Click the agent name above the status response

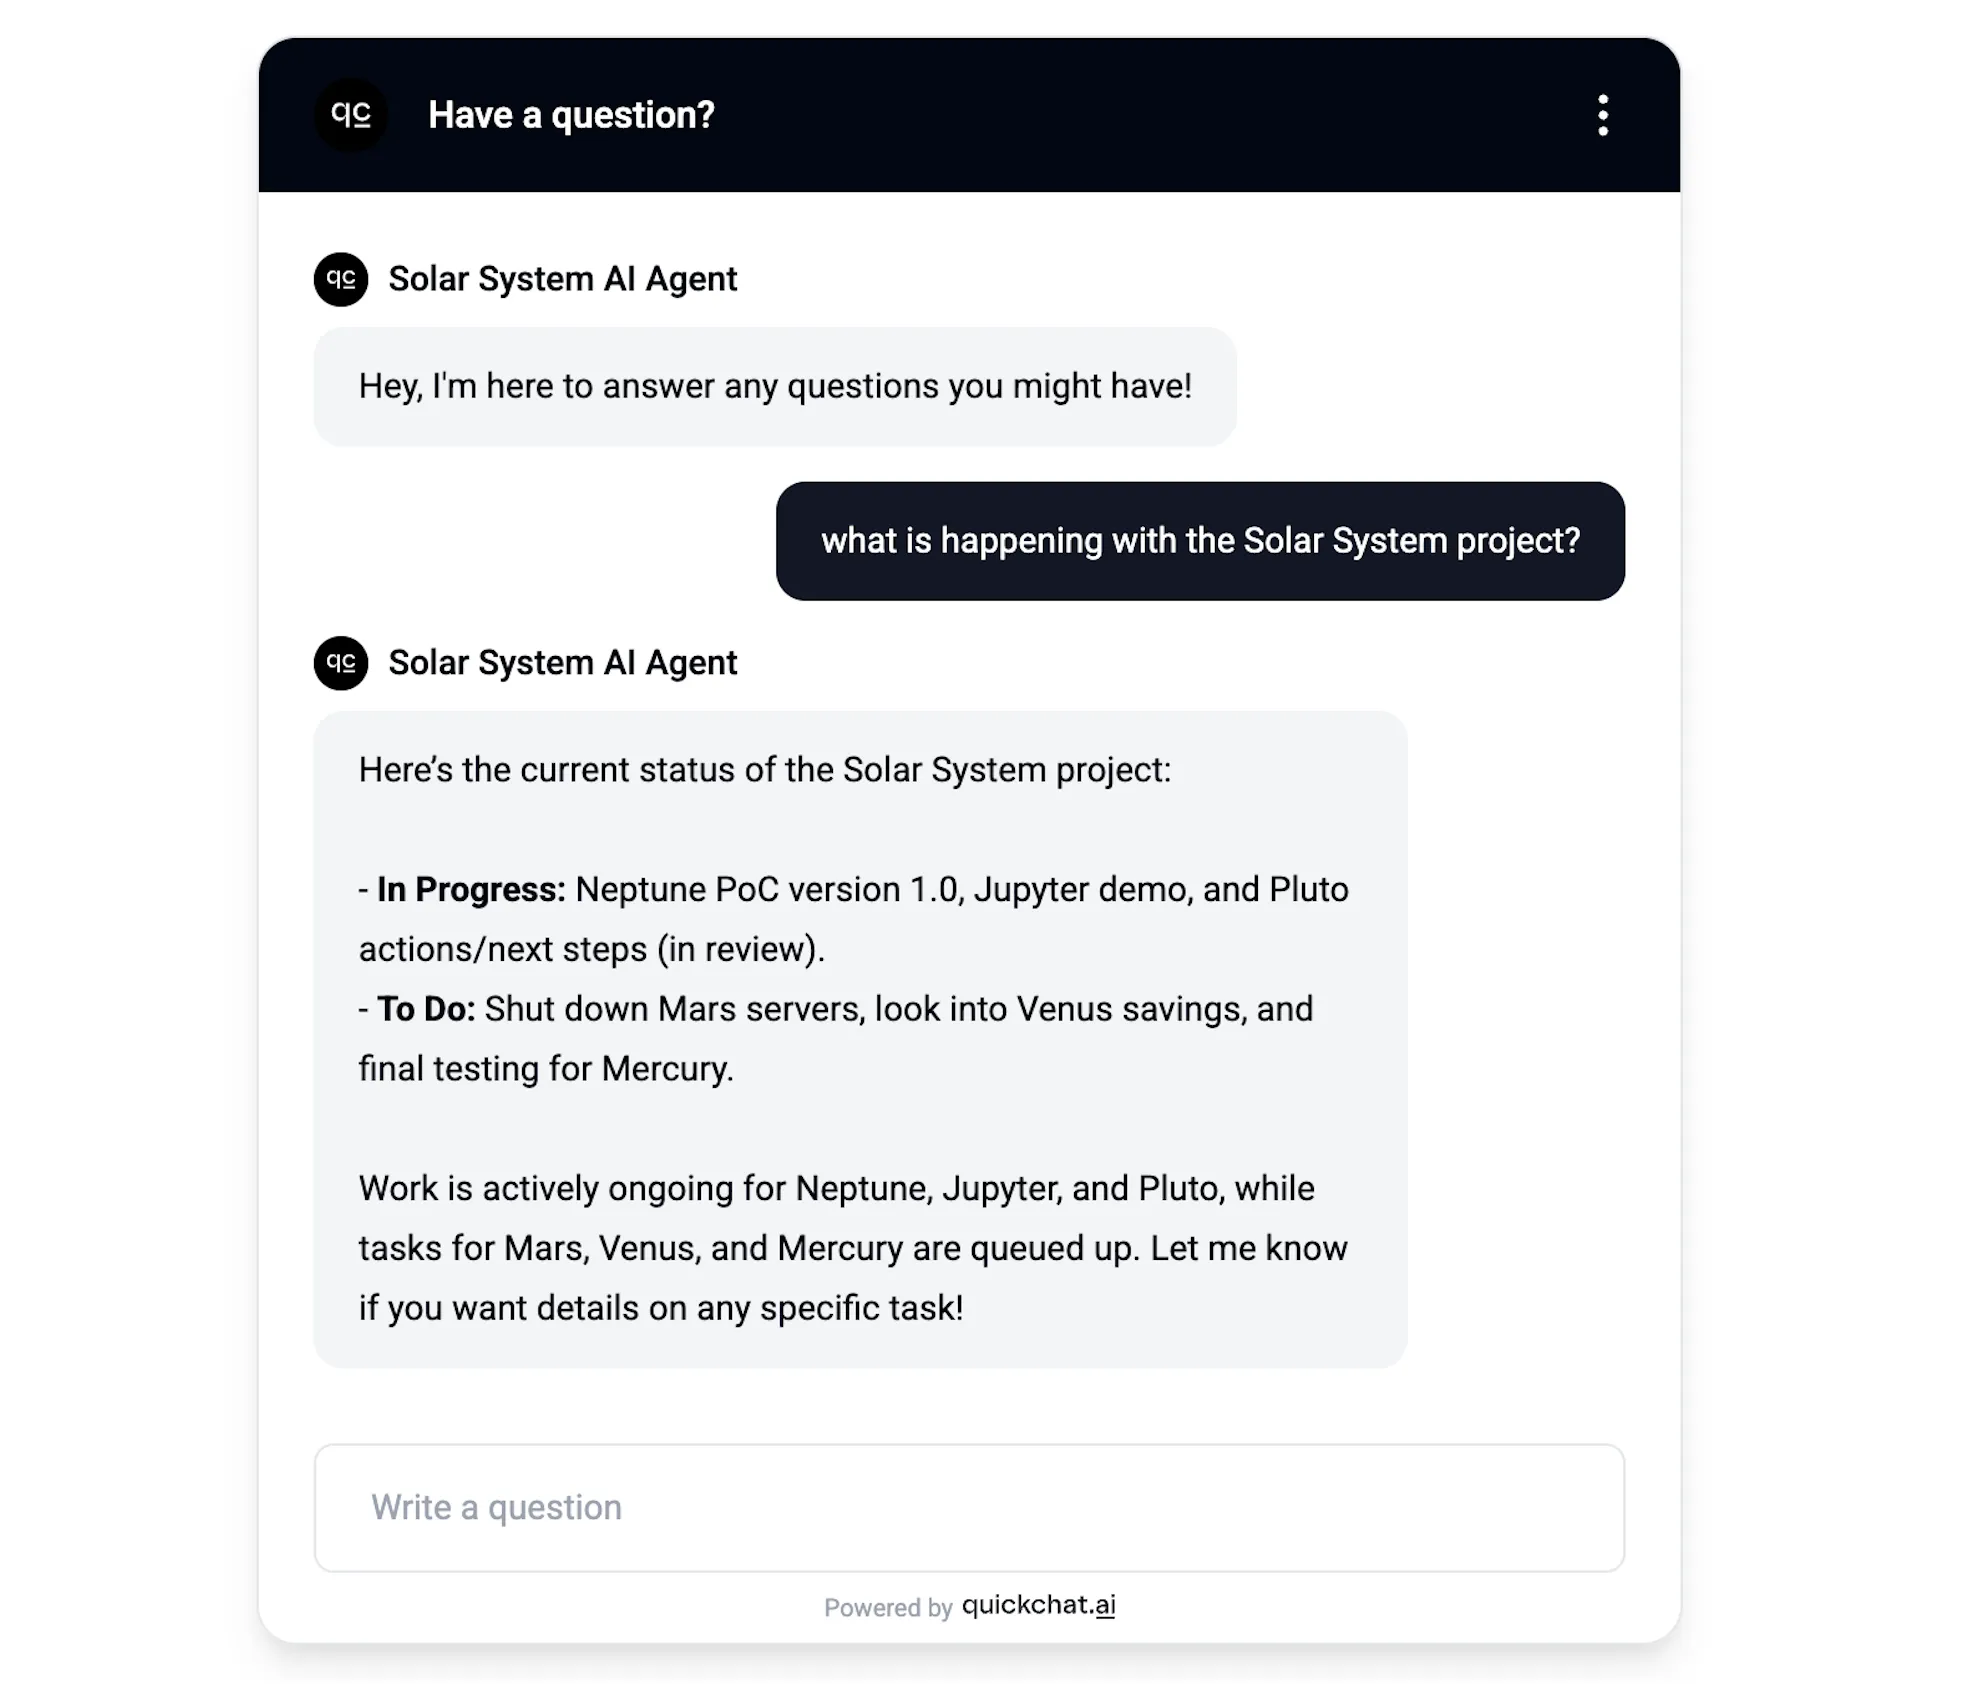(562, 663)
